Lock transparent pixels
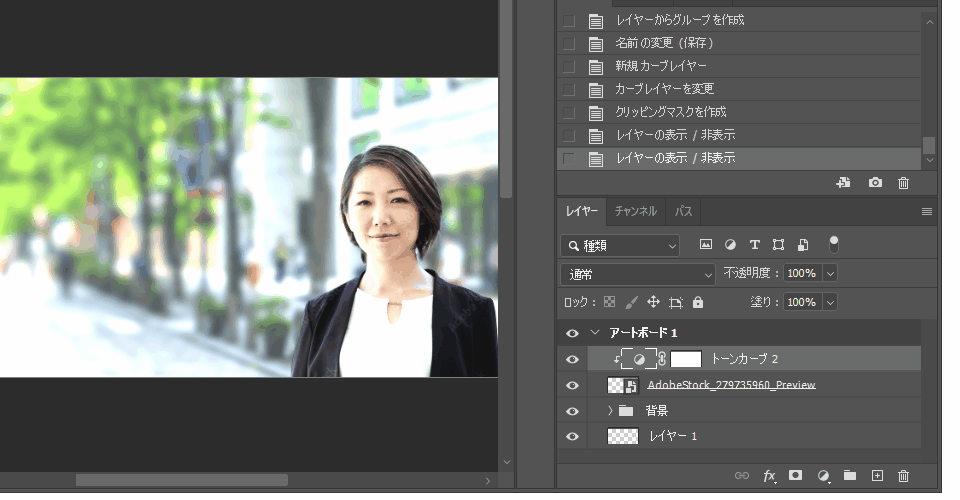Screen dimensions: 960x500 [609, 302]
